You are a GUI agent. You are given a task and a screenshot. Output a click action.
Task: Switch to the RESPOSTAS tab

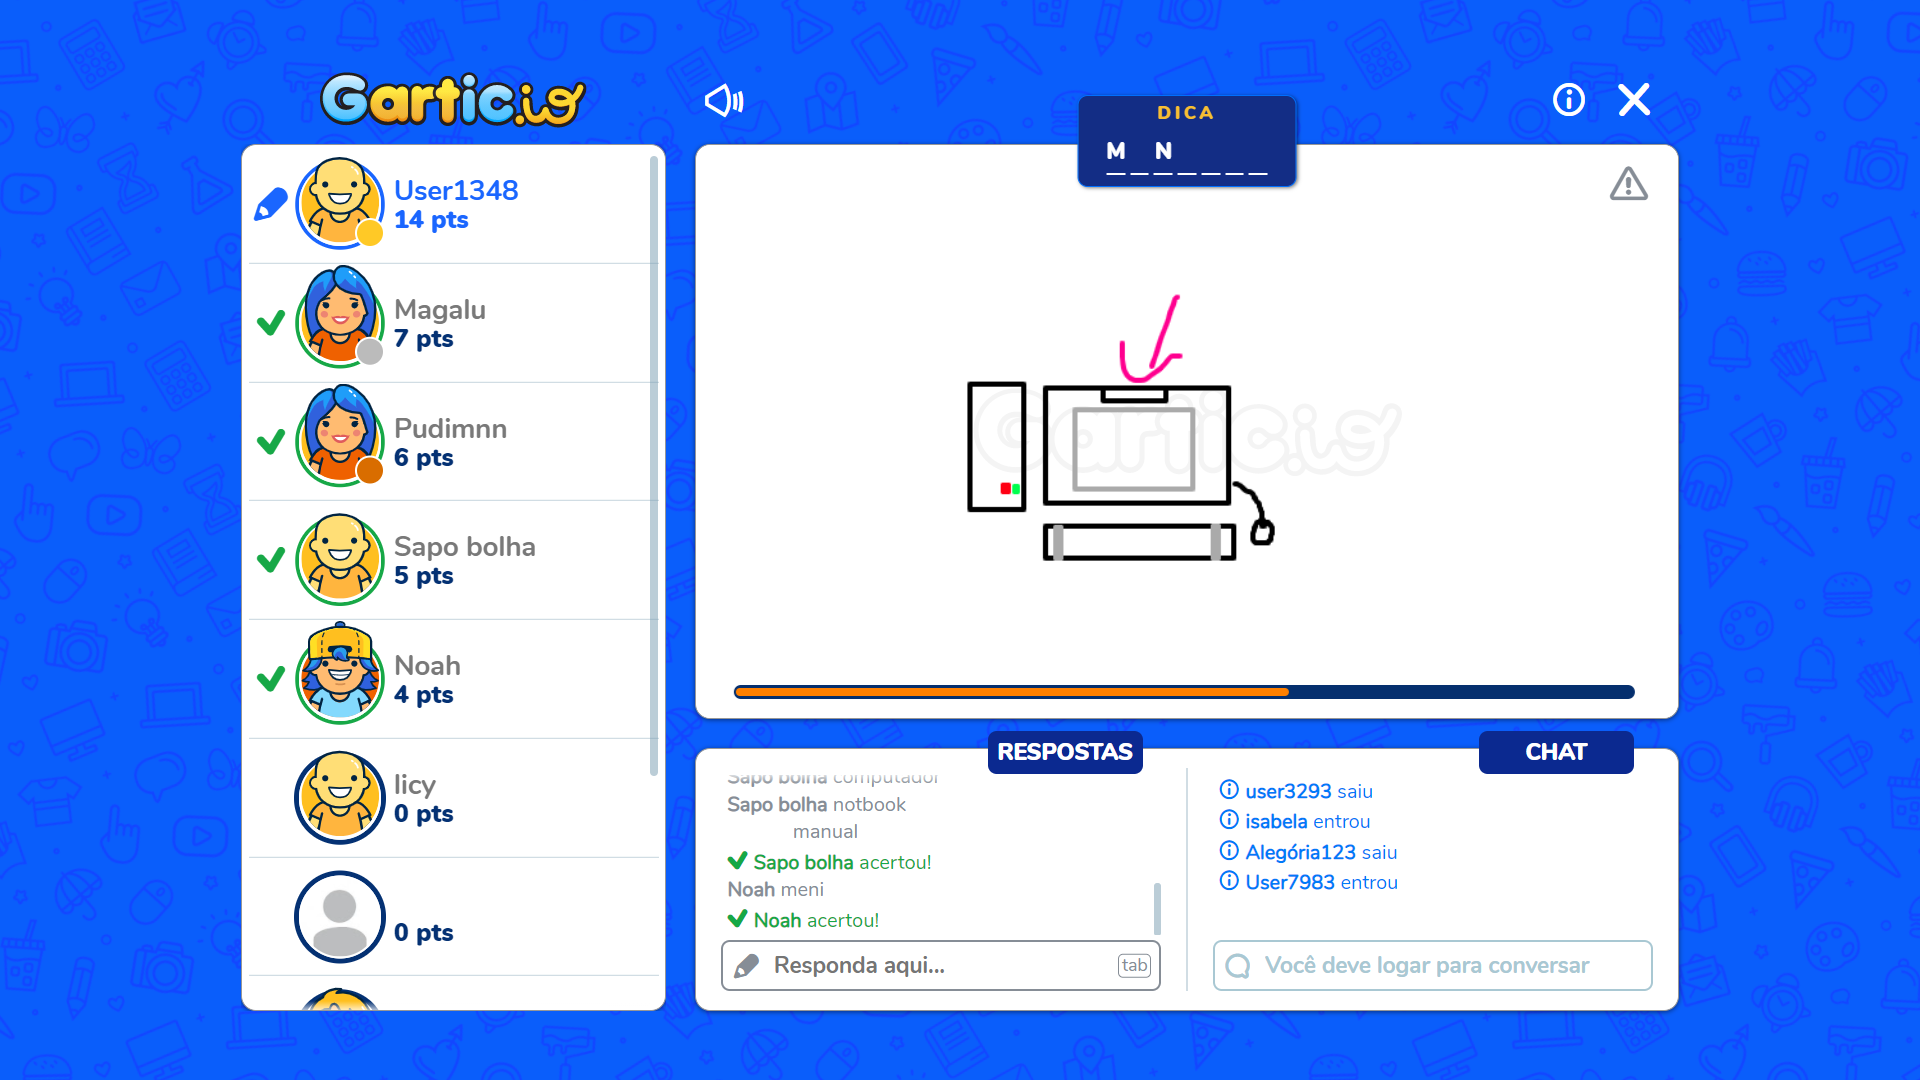1063,752
